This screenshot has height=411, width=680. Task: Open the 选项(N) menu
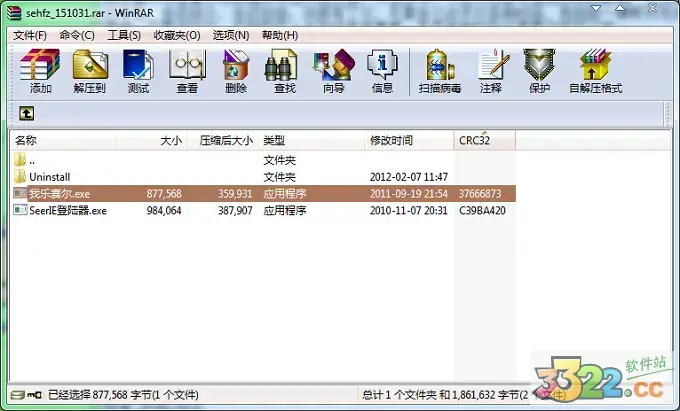(x=231, y=35)
